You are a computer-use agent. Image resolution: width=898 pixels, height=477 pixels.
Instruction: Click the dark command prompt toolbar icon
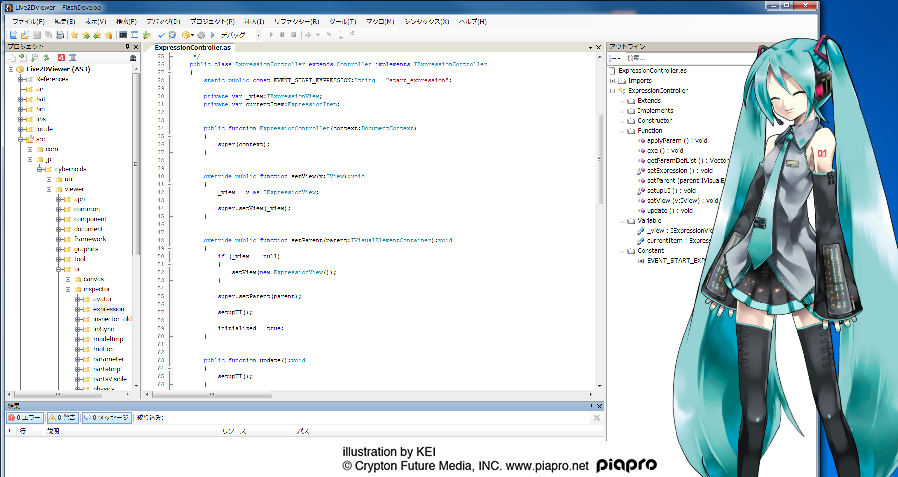(x=123, y=35)
